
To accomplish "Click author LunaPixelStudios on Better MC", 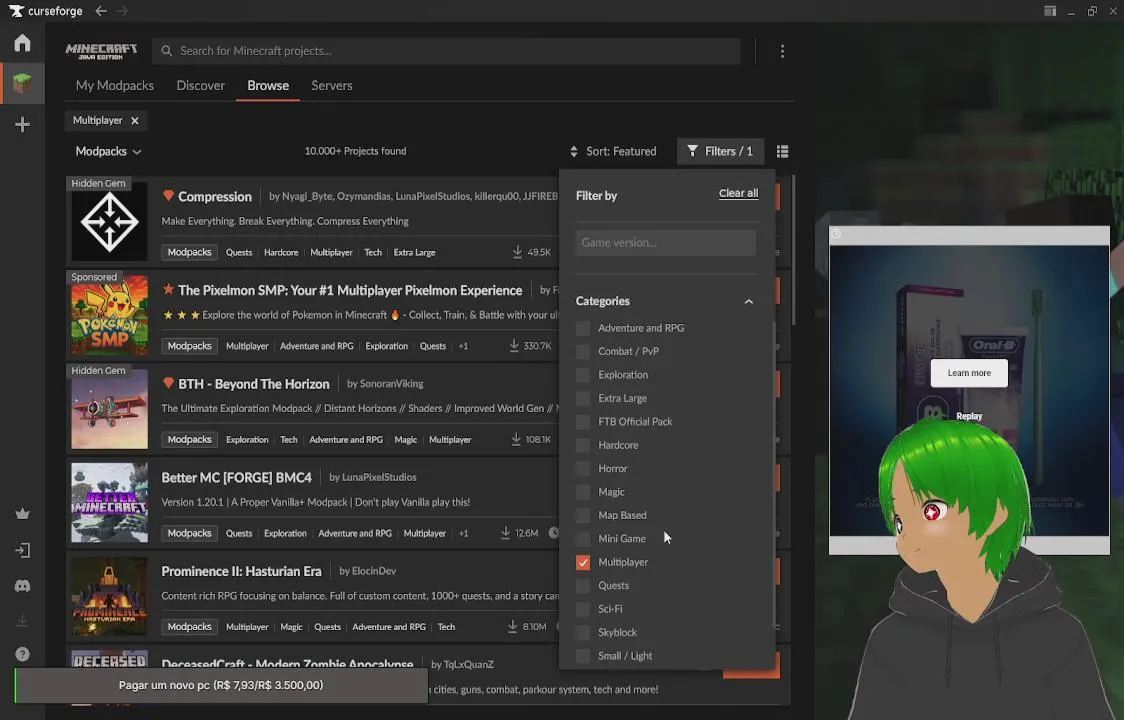I will click(379, 478).
